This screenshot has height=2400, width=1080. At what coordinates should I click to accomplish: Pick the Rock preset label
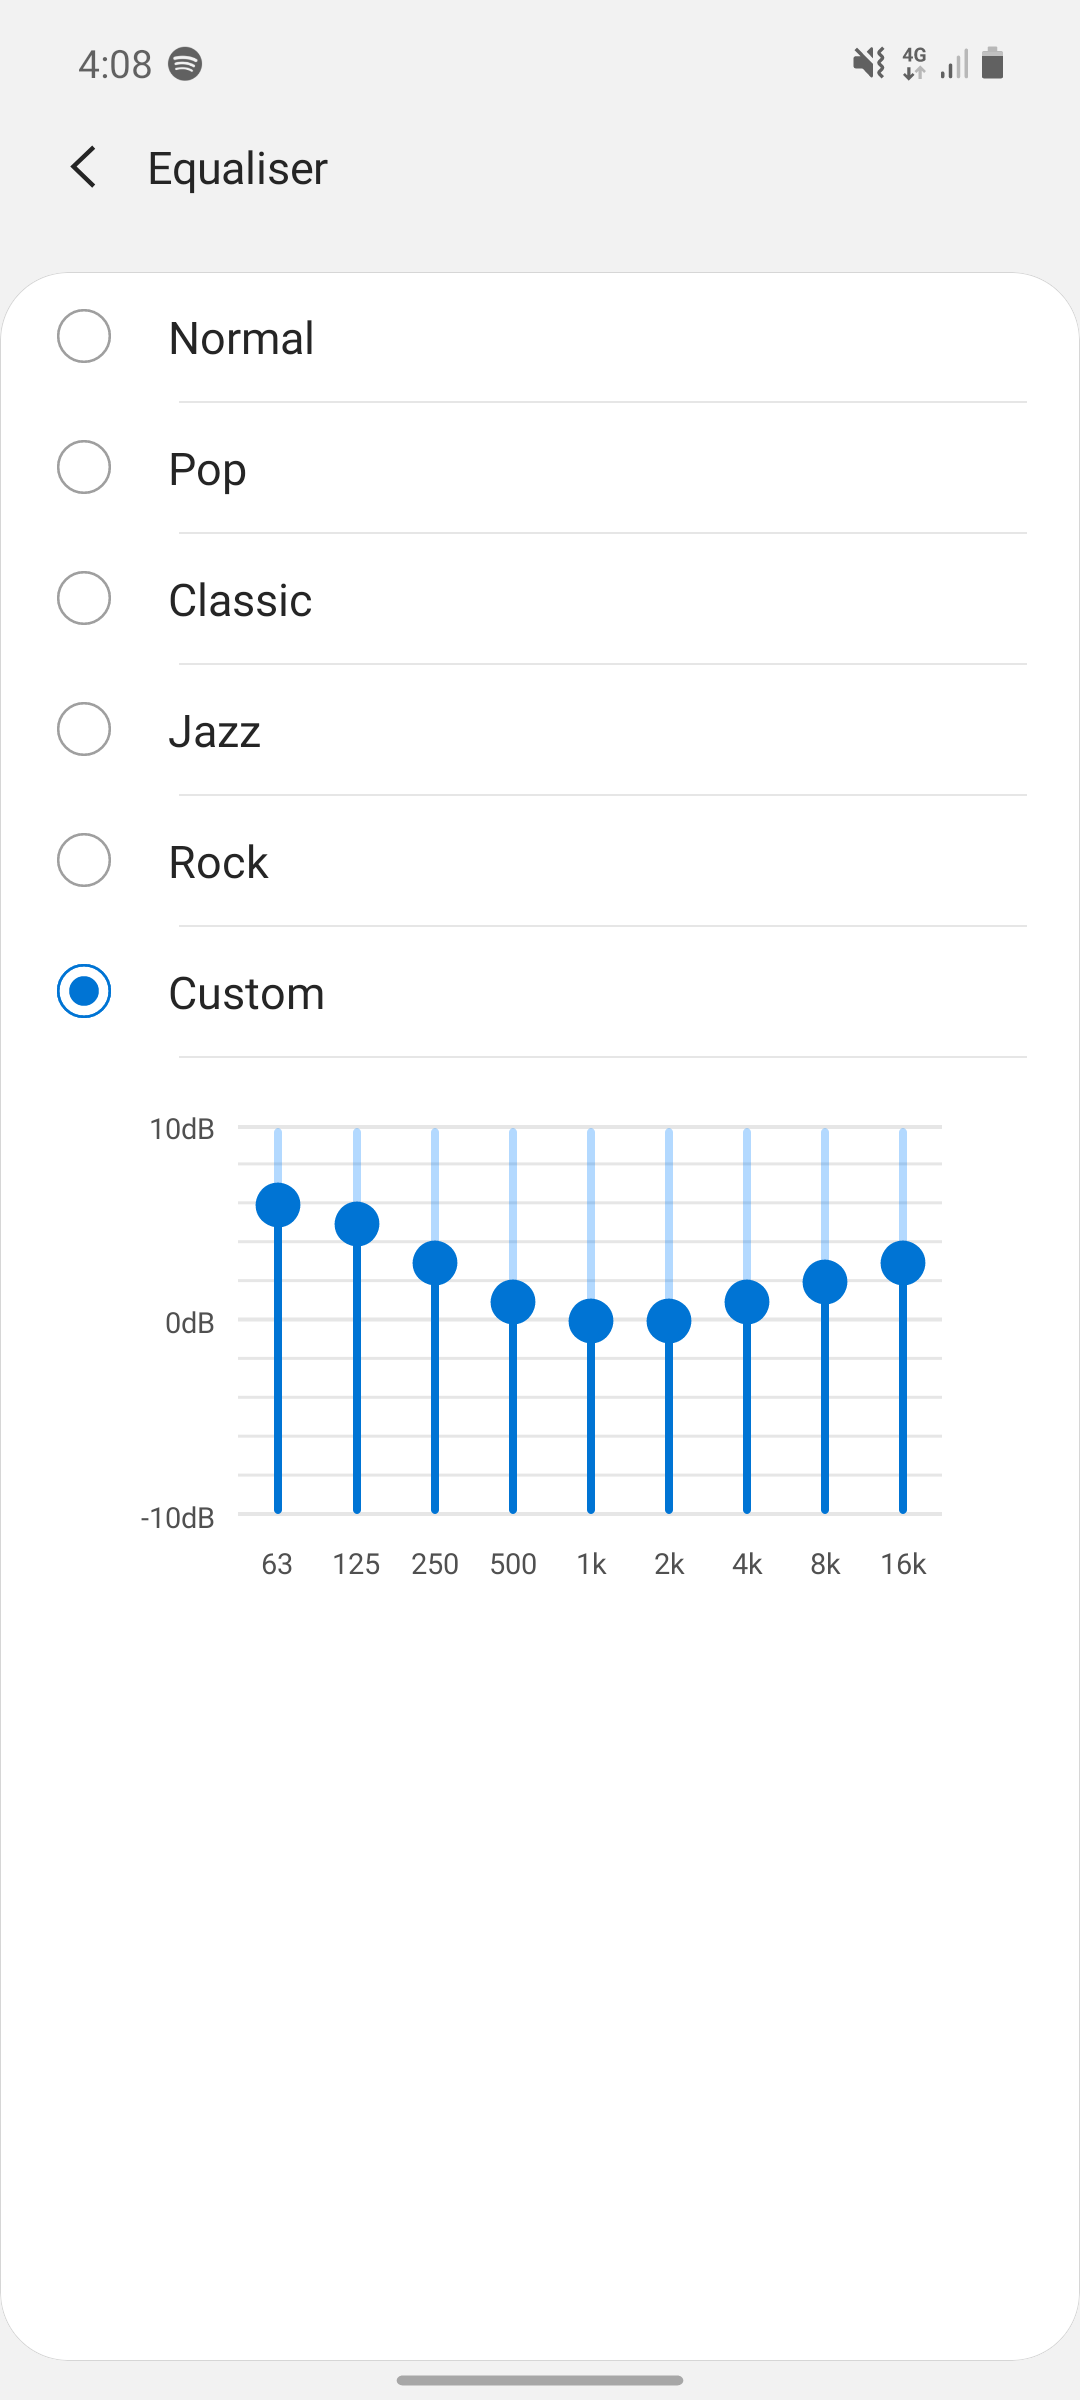point(218,862)
